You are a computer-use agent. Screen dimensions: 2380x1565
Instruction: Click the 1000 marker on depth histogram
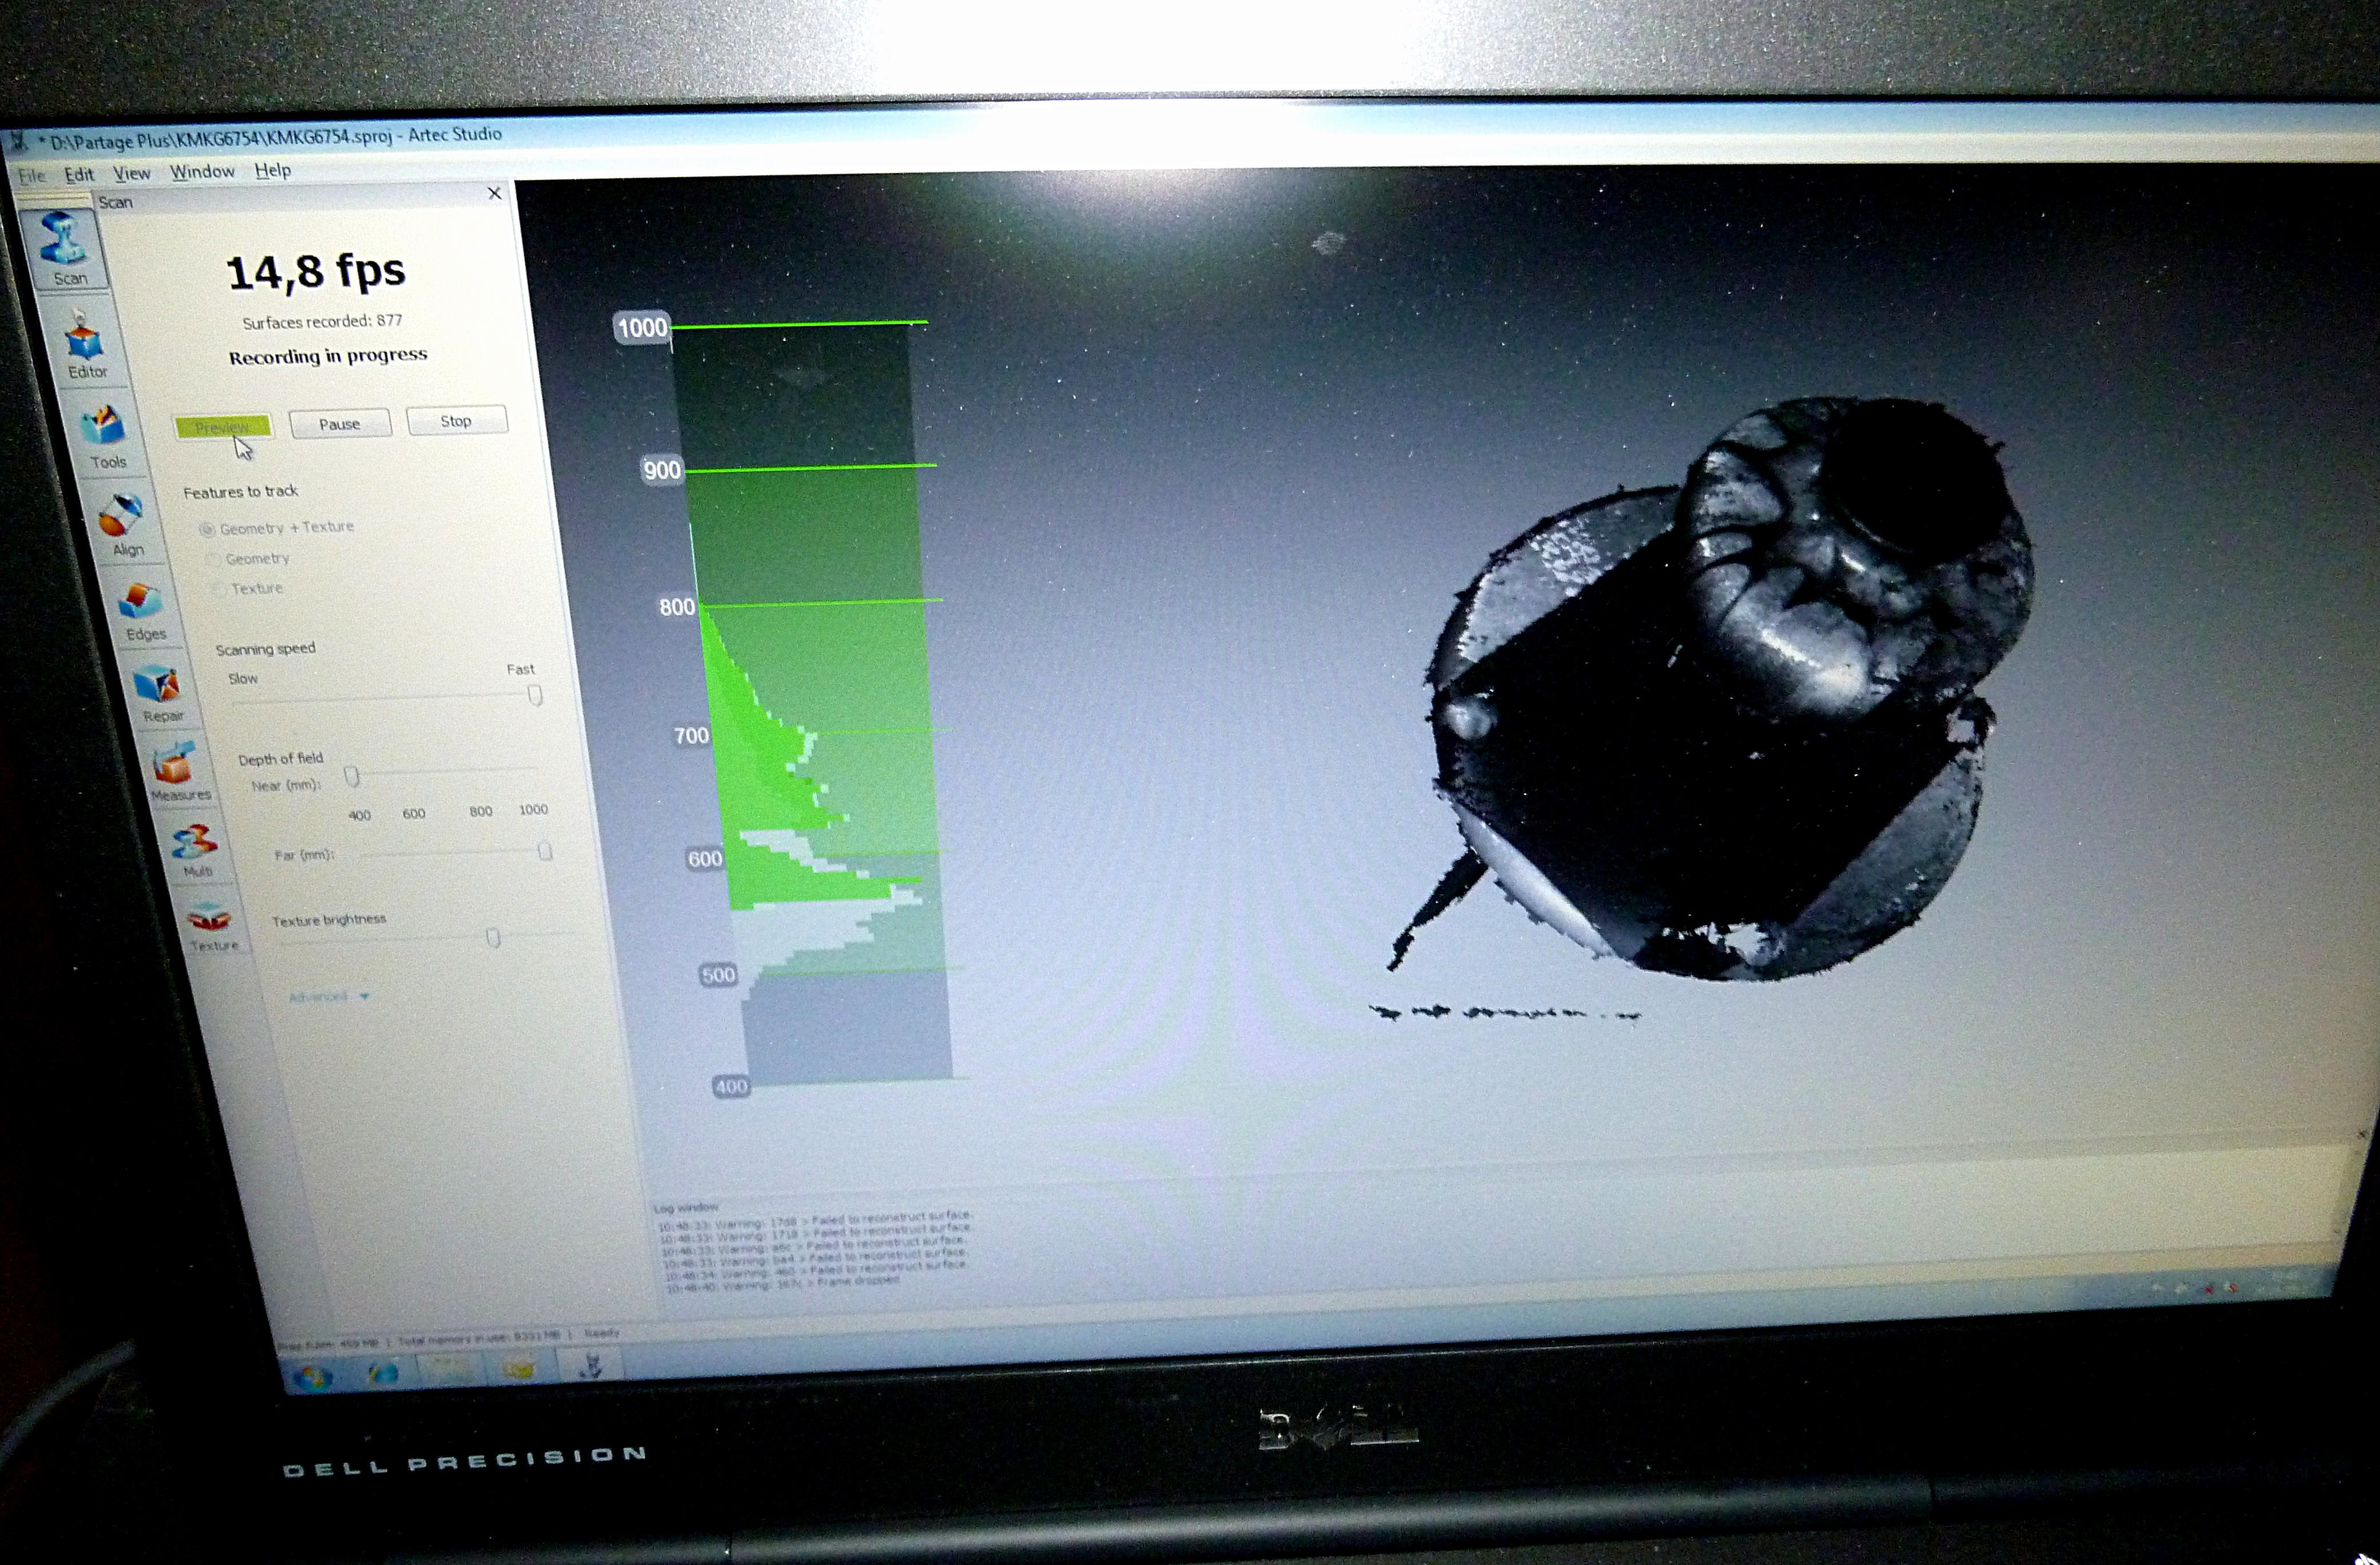[x=641, y=327]
